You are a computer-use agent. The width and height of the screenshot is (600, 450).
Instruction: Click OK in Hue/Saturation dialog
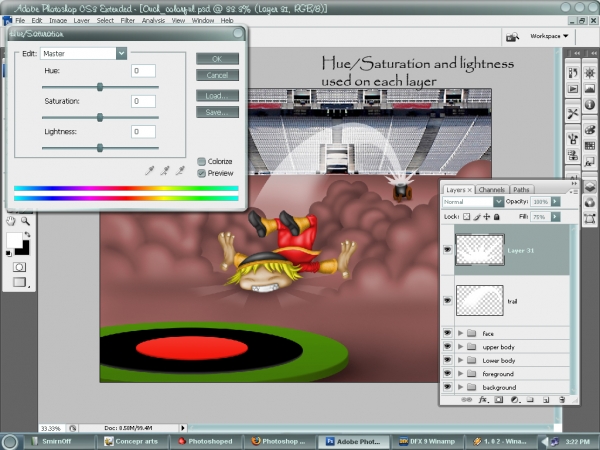[x=217, y=59]
